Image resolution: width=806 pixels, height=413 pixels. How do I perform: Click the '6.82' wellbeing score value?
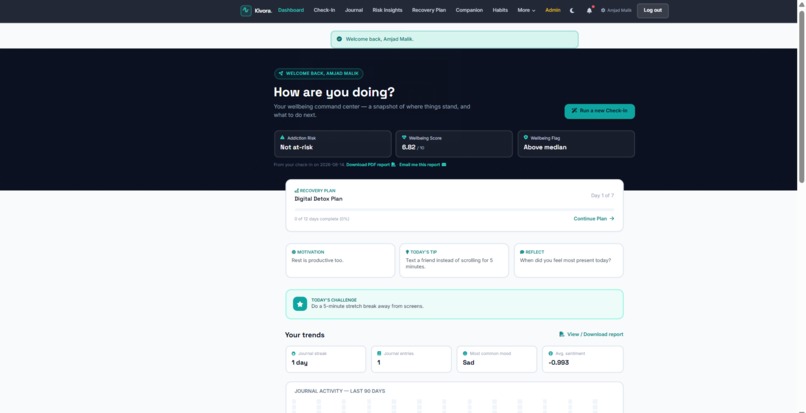click(x=408, y=147)
